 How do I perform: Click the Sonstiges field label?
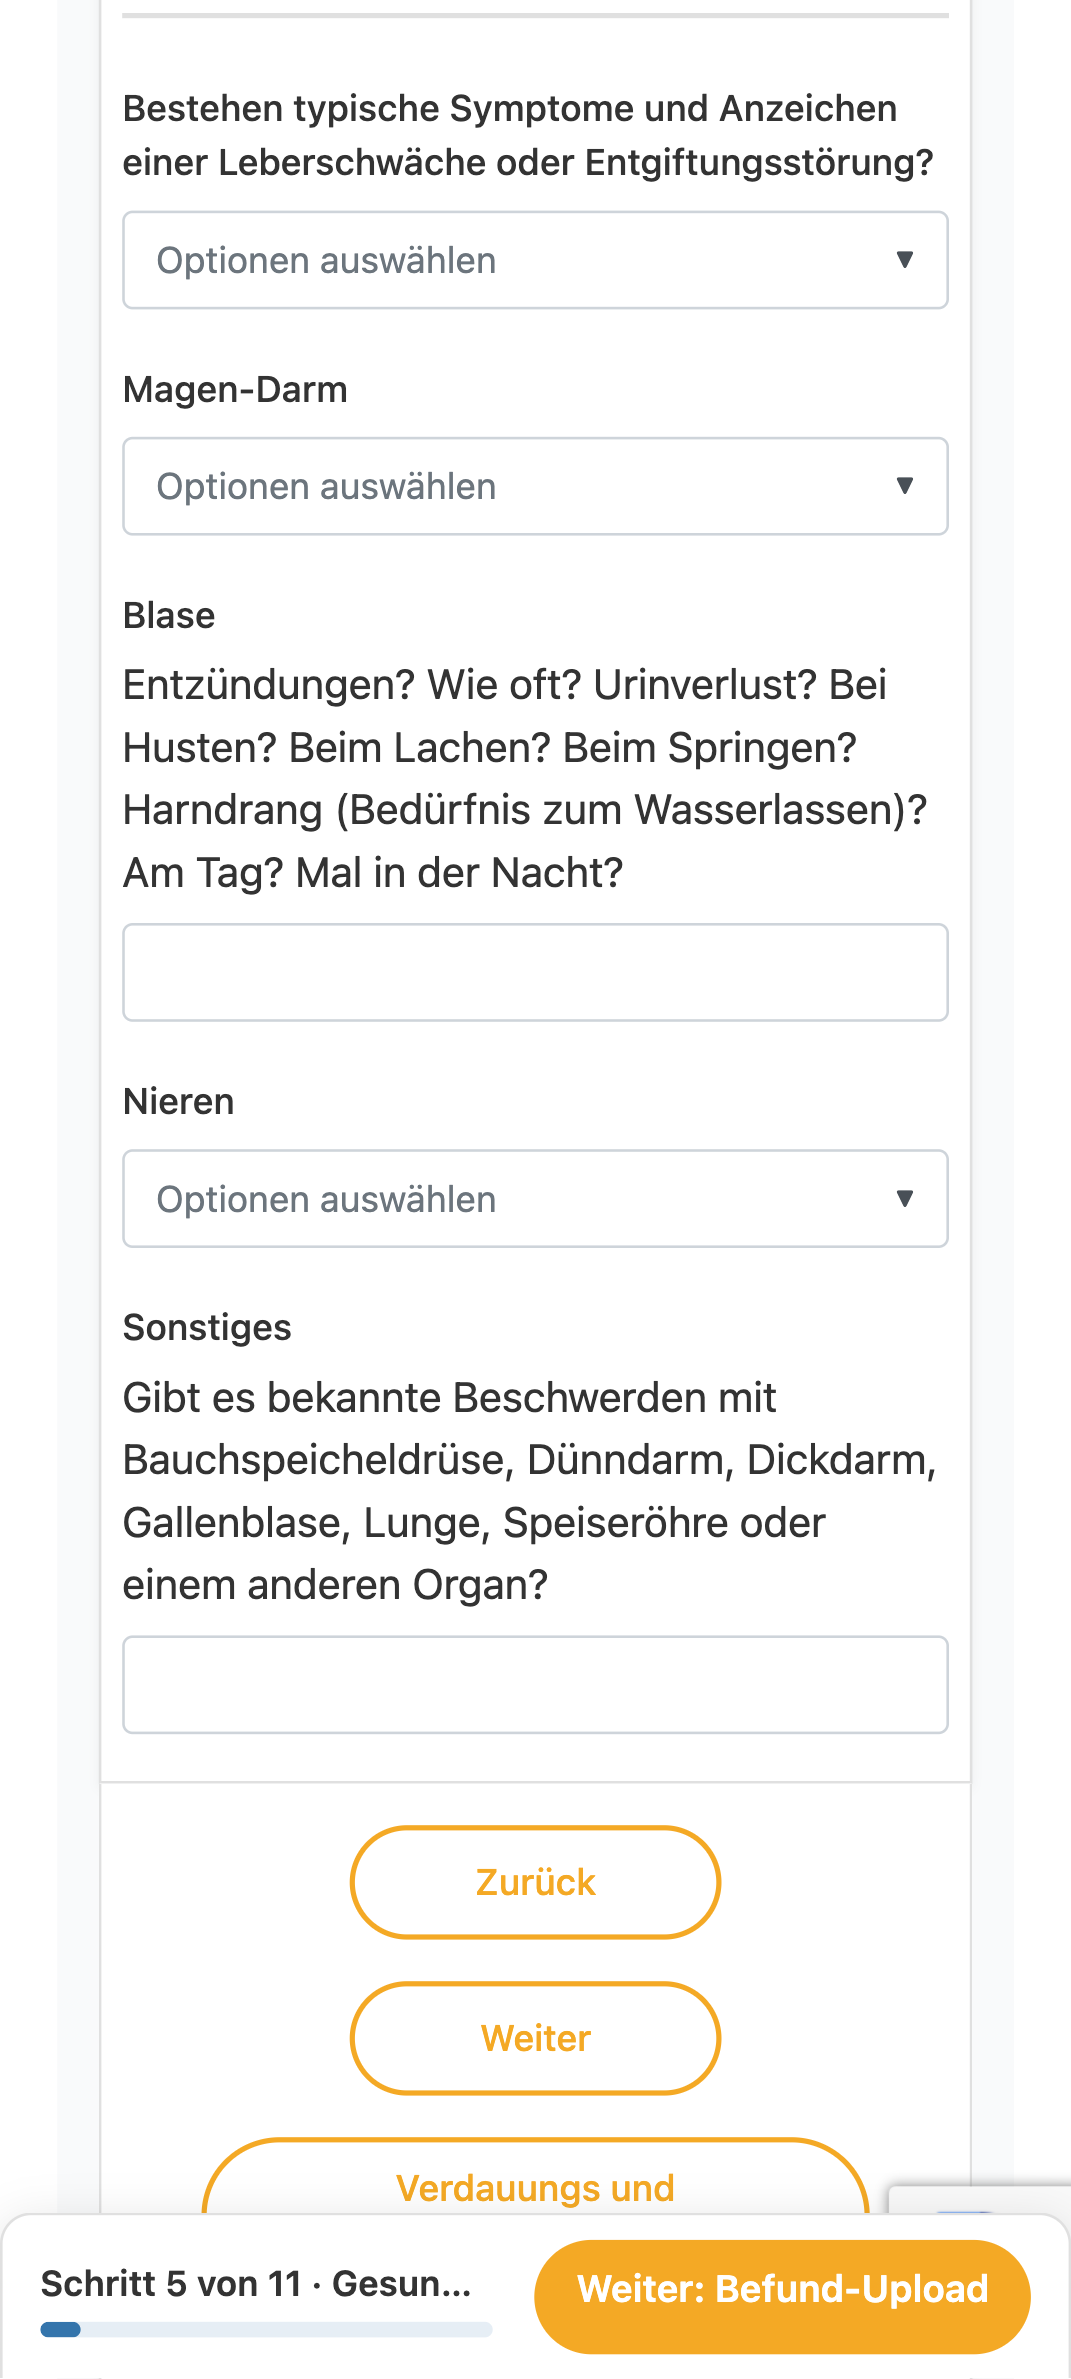tap(207, 1328)
